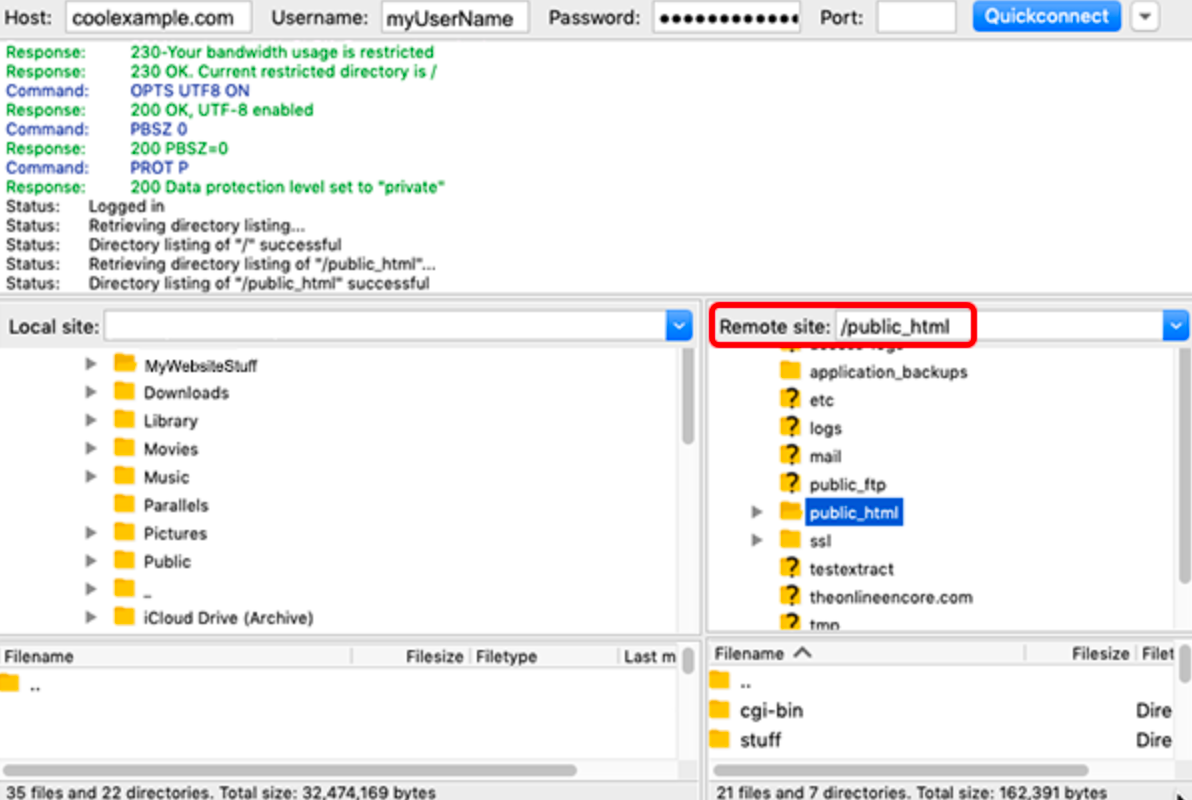
Task: Click the Host input field
Action: tap(155, 17)
